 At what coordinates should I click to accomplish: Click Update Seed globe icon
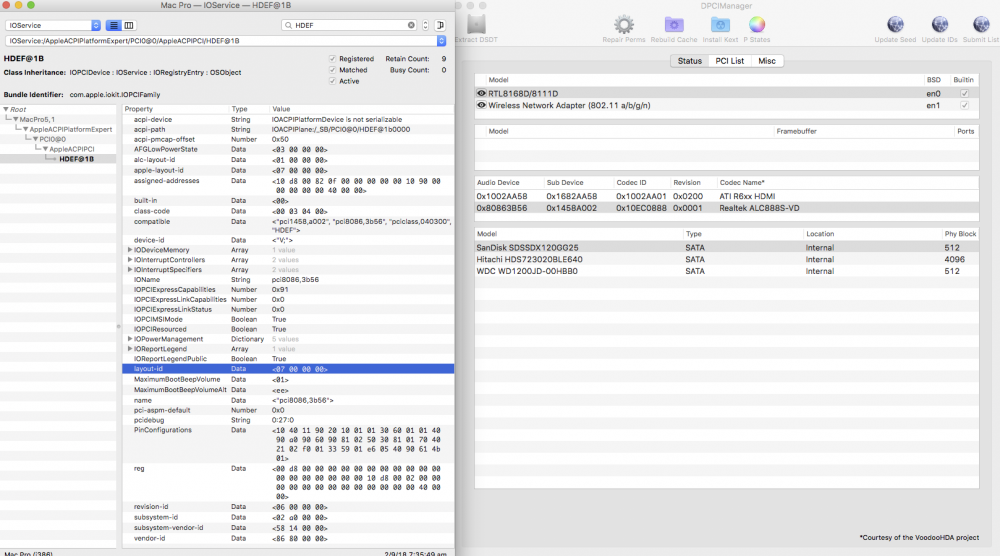click(895, 25)
